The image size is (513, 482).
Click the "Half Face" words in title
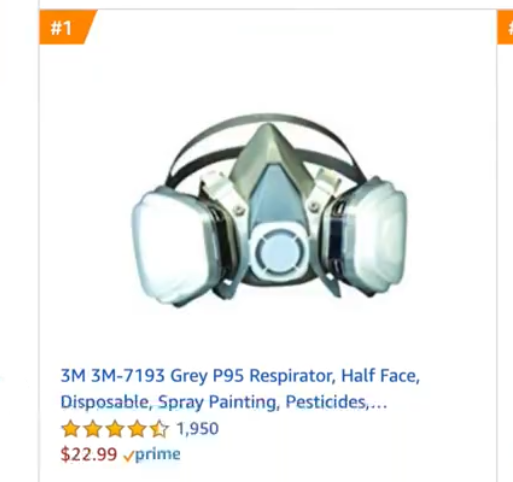coord(380,375)
